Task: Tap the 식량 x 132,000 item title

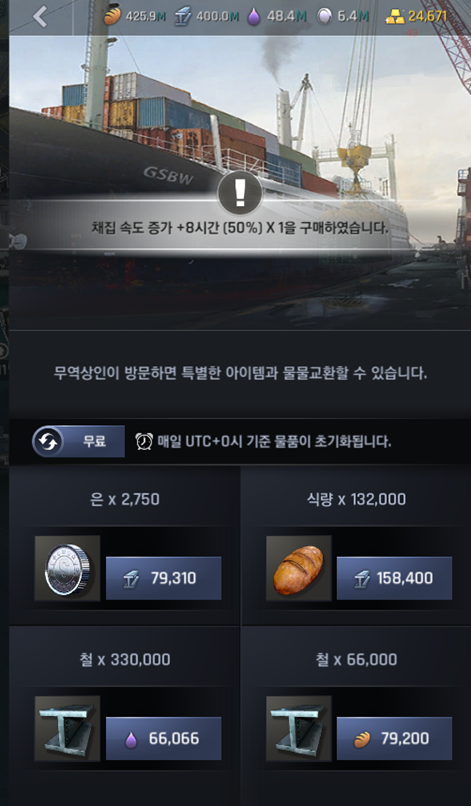Action: [x=356, y=499]
